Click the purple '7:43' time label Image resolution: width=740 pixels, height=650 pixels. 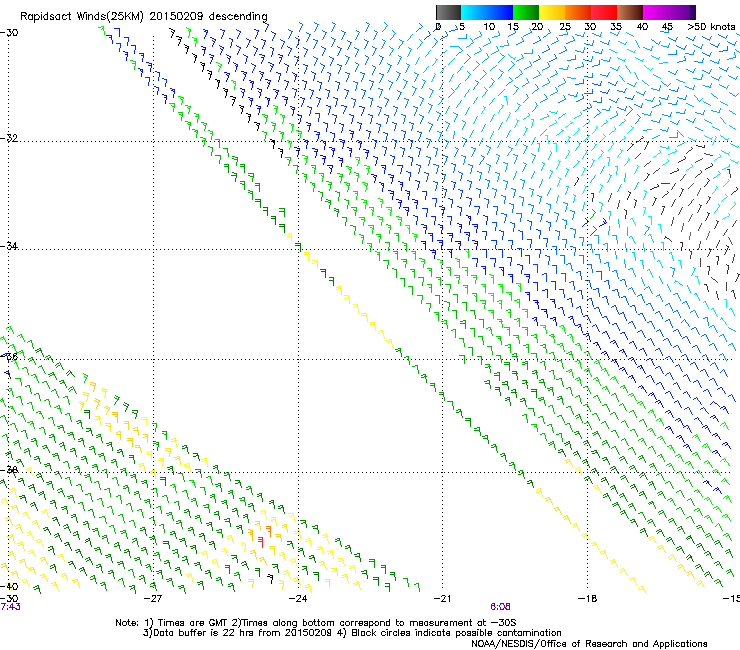point(10,607)
